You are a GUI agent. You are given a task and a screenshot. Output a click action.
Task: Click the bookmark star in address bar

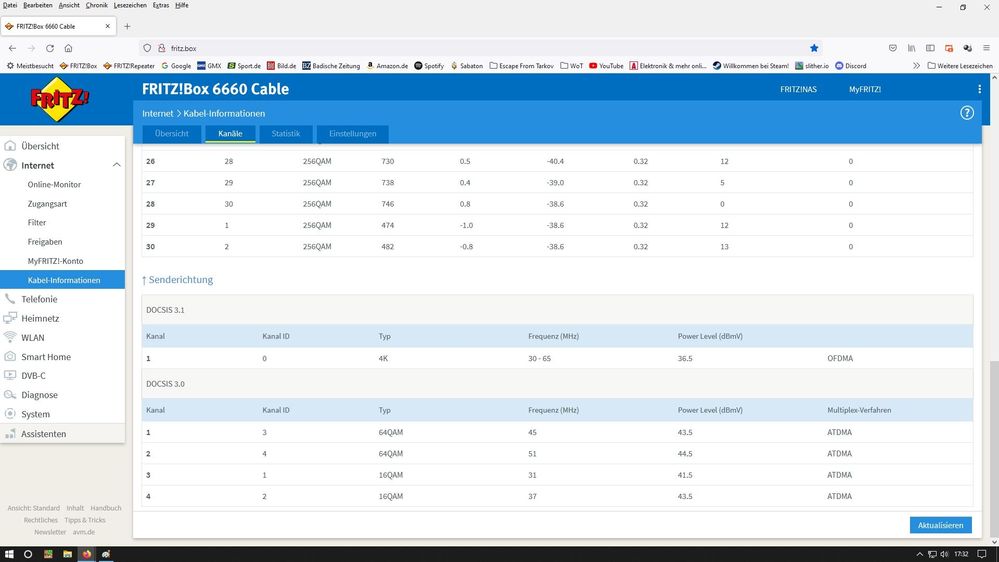[x=814, y=48]
